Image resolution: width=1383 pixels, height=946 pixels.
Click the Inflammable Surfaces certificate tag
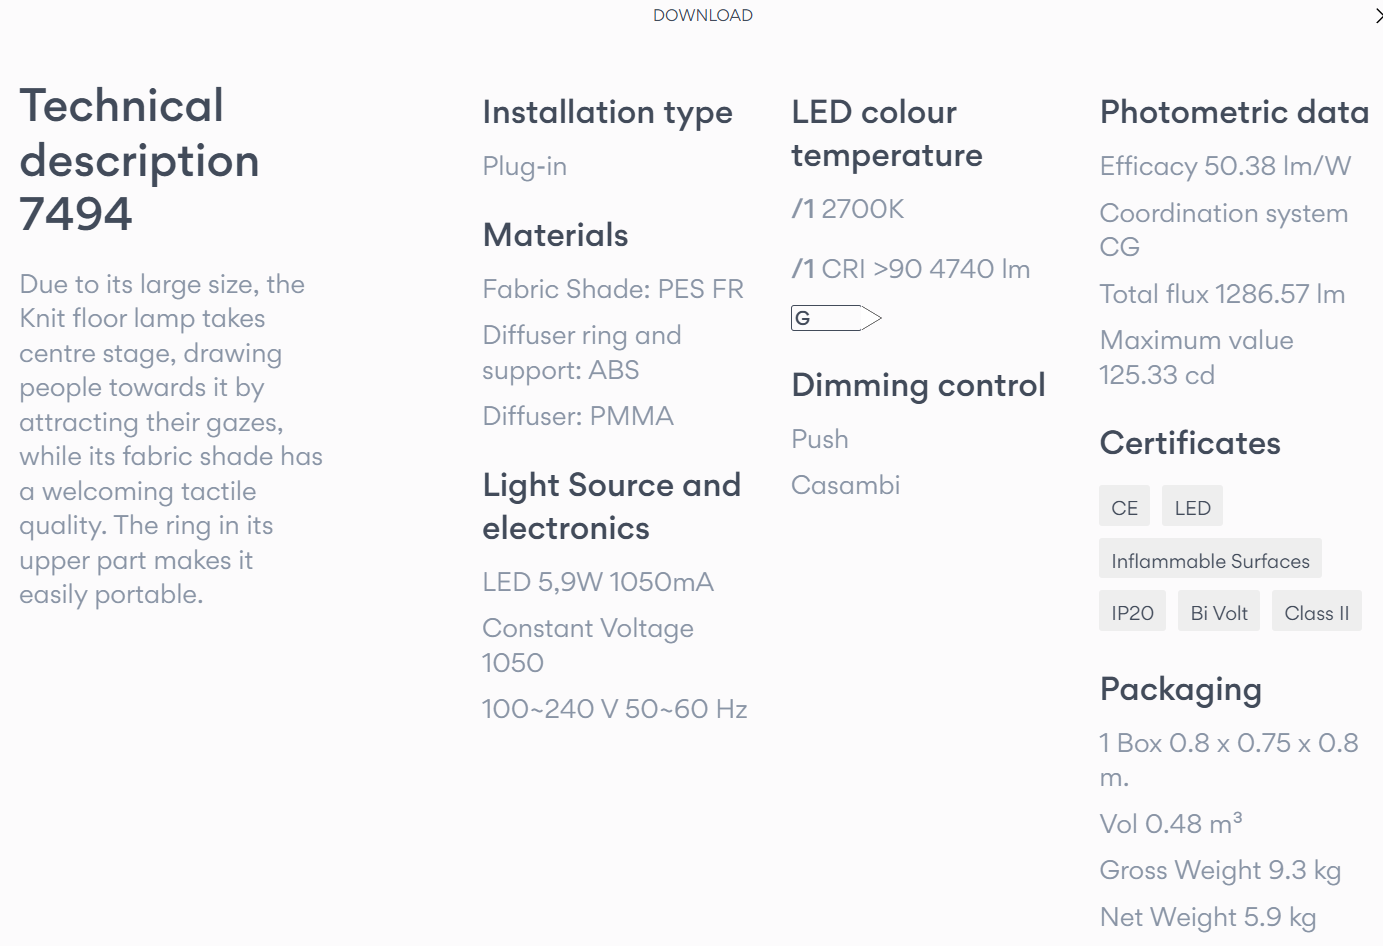pyautogui.click(x=1210, y=560)
